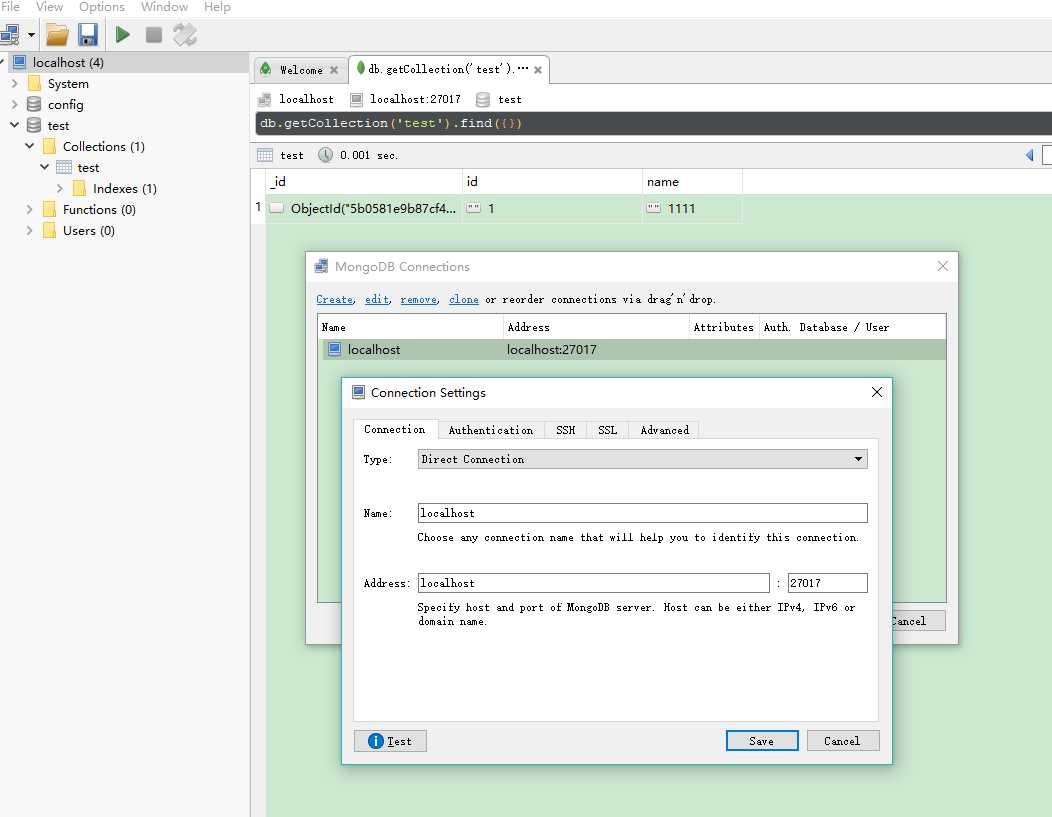The image size is (1052, 817).
Task: Switch to the SSL tab
Action: (x=607, y=430)
